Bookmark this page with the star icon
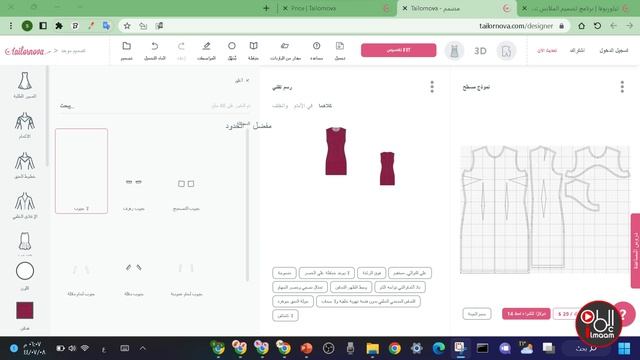Screen dimensions: 640x360 coord(127,26)
